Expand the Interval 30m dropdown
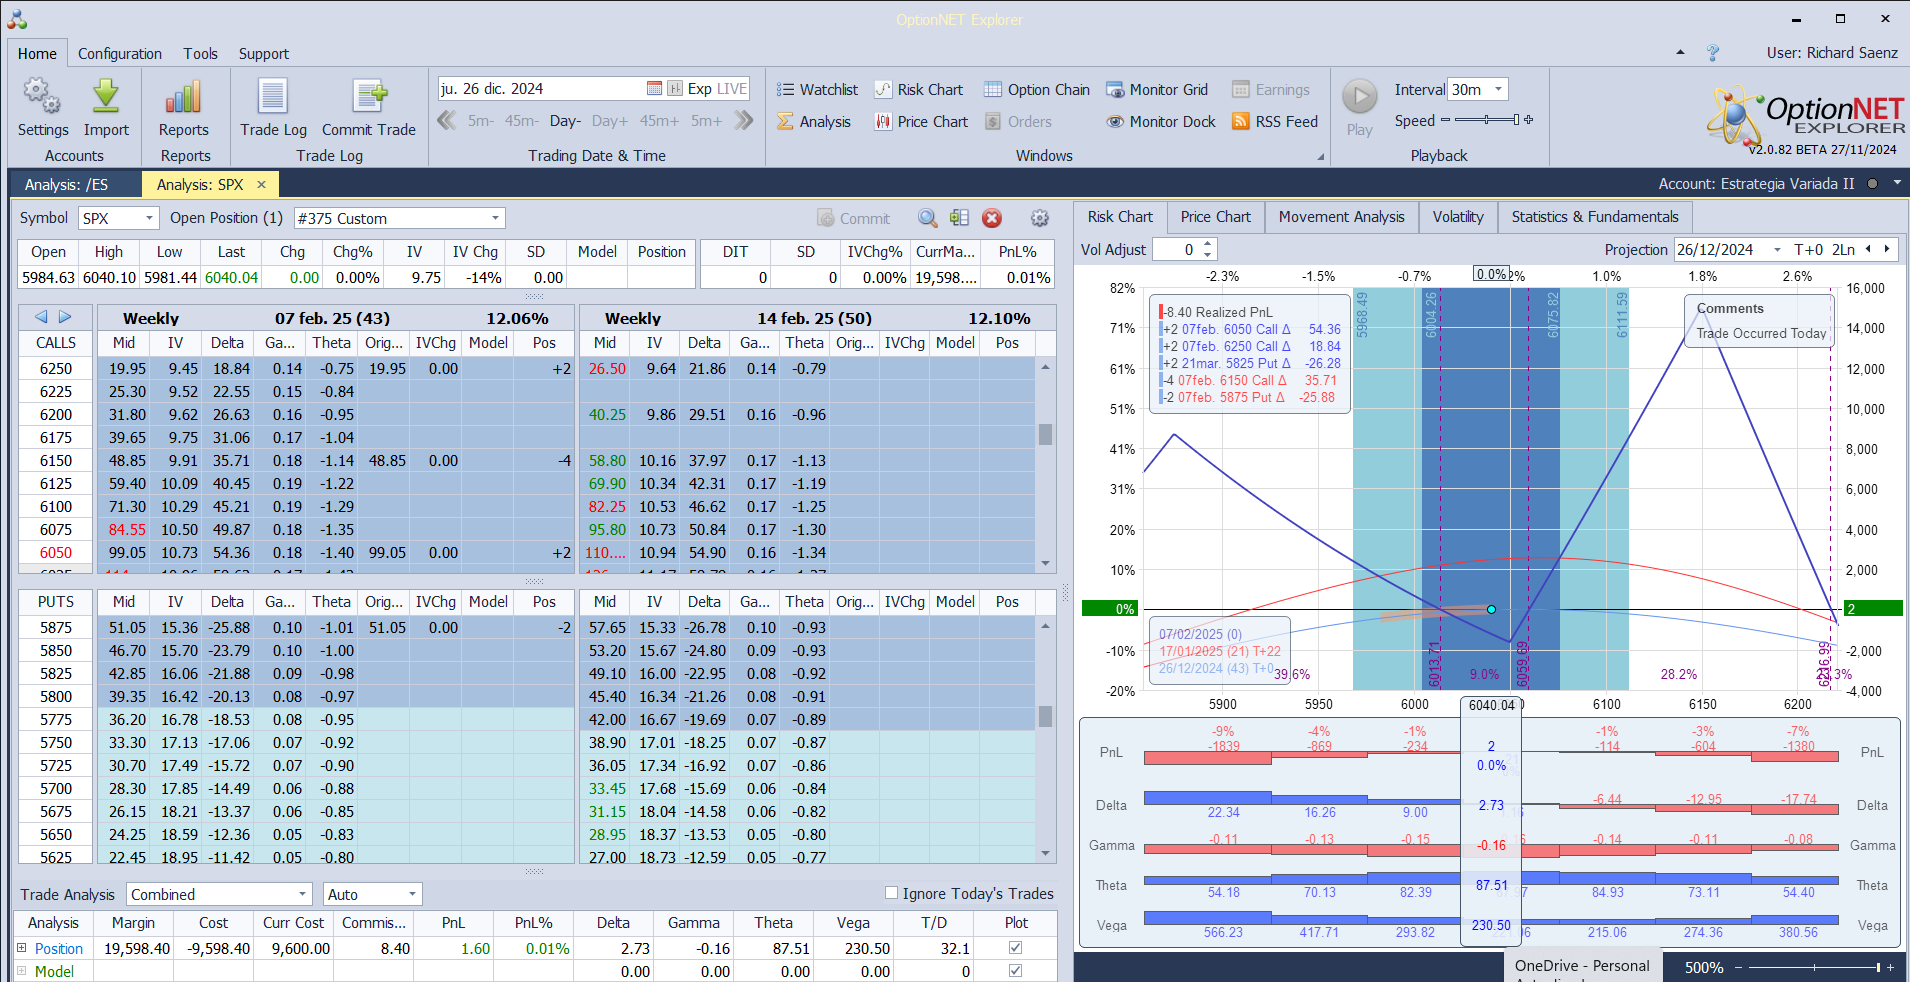The image size is (1910, 982). click(x=1498, y=89)
